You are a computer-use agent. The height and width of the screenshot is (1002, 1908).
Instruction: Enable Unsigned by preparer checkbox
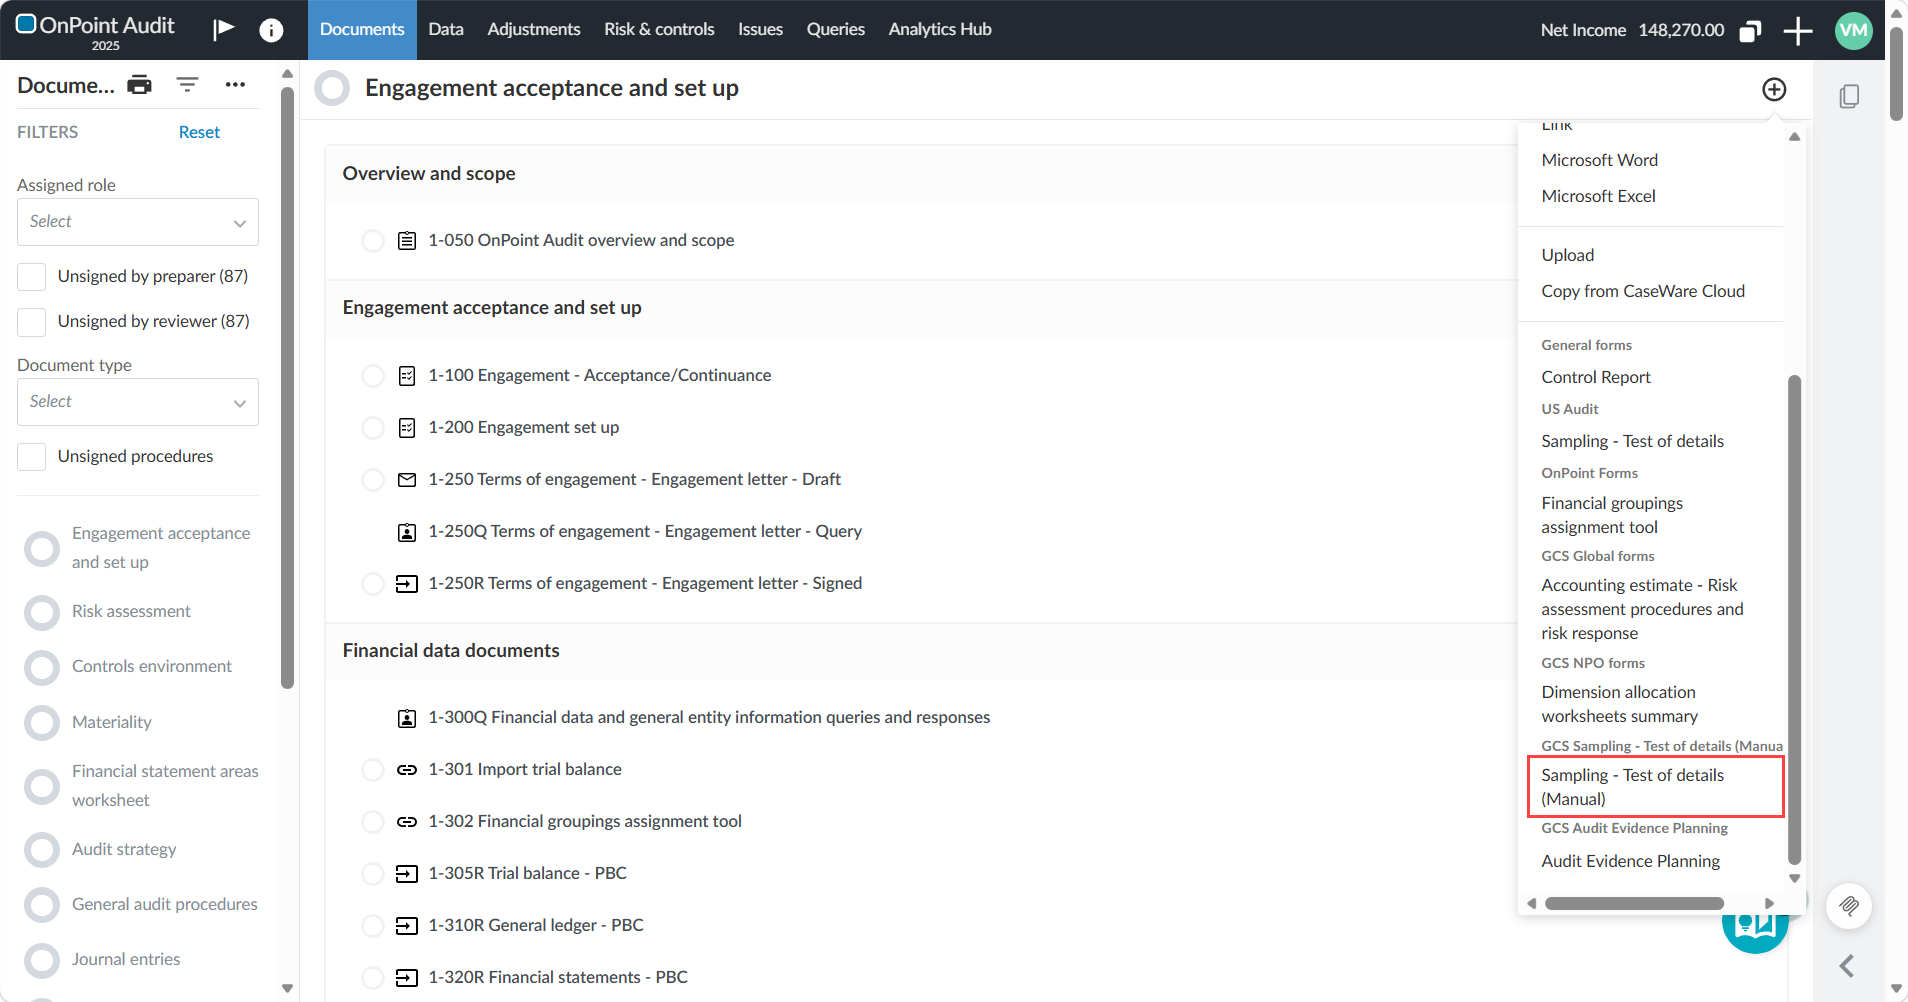pyautogui.click(x=32, y=277)
